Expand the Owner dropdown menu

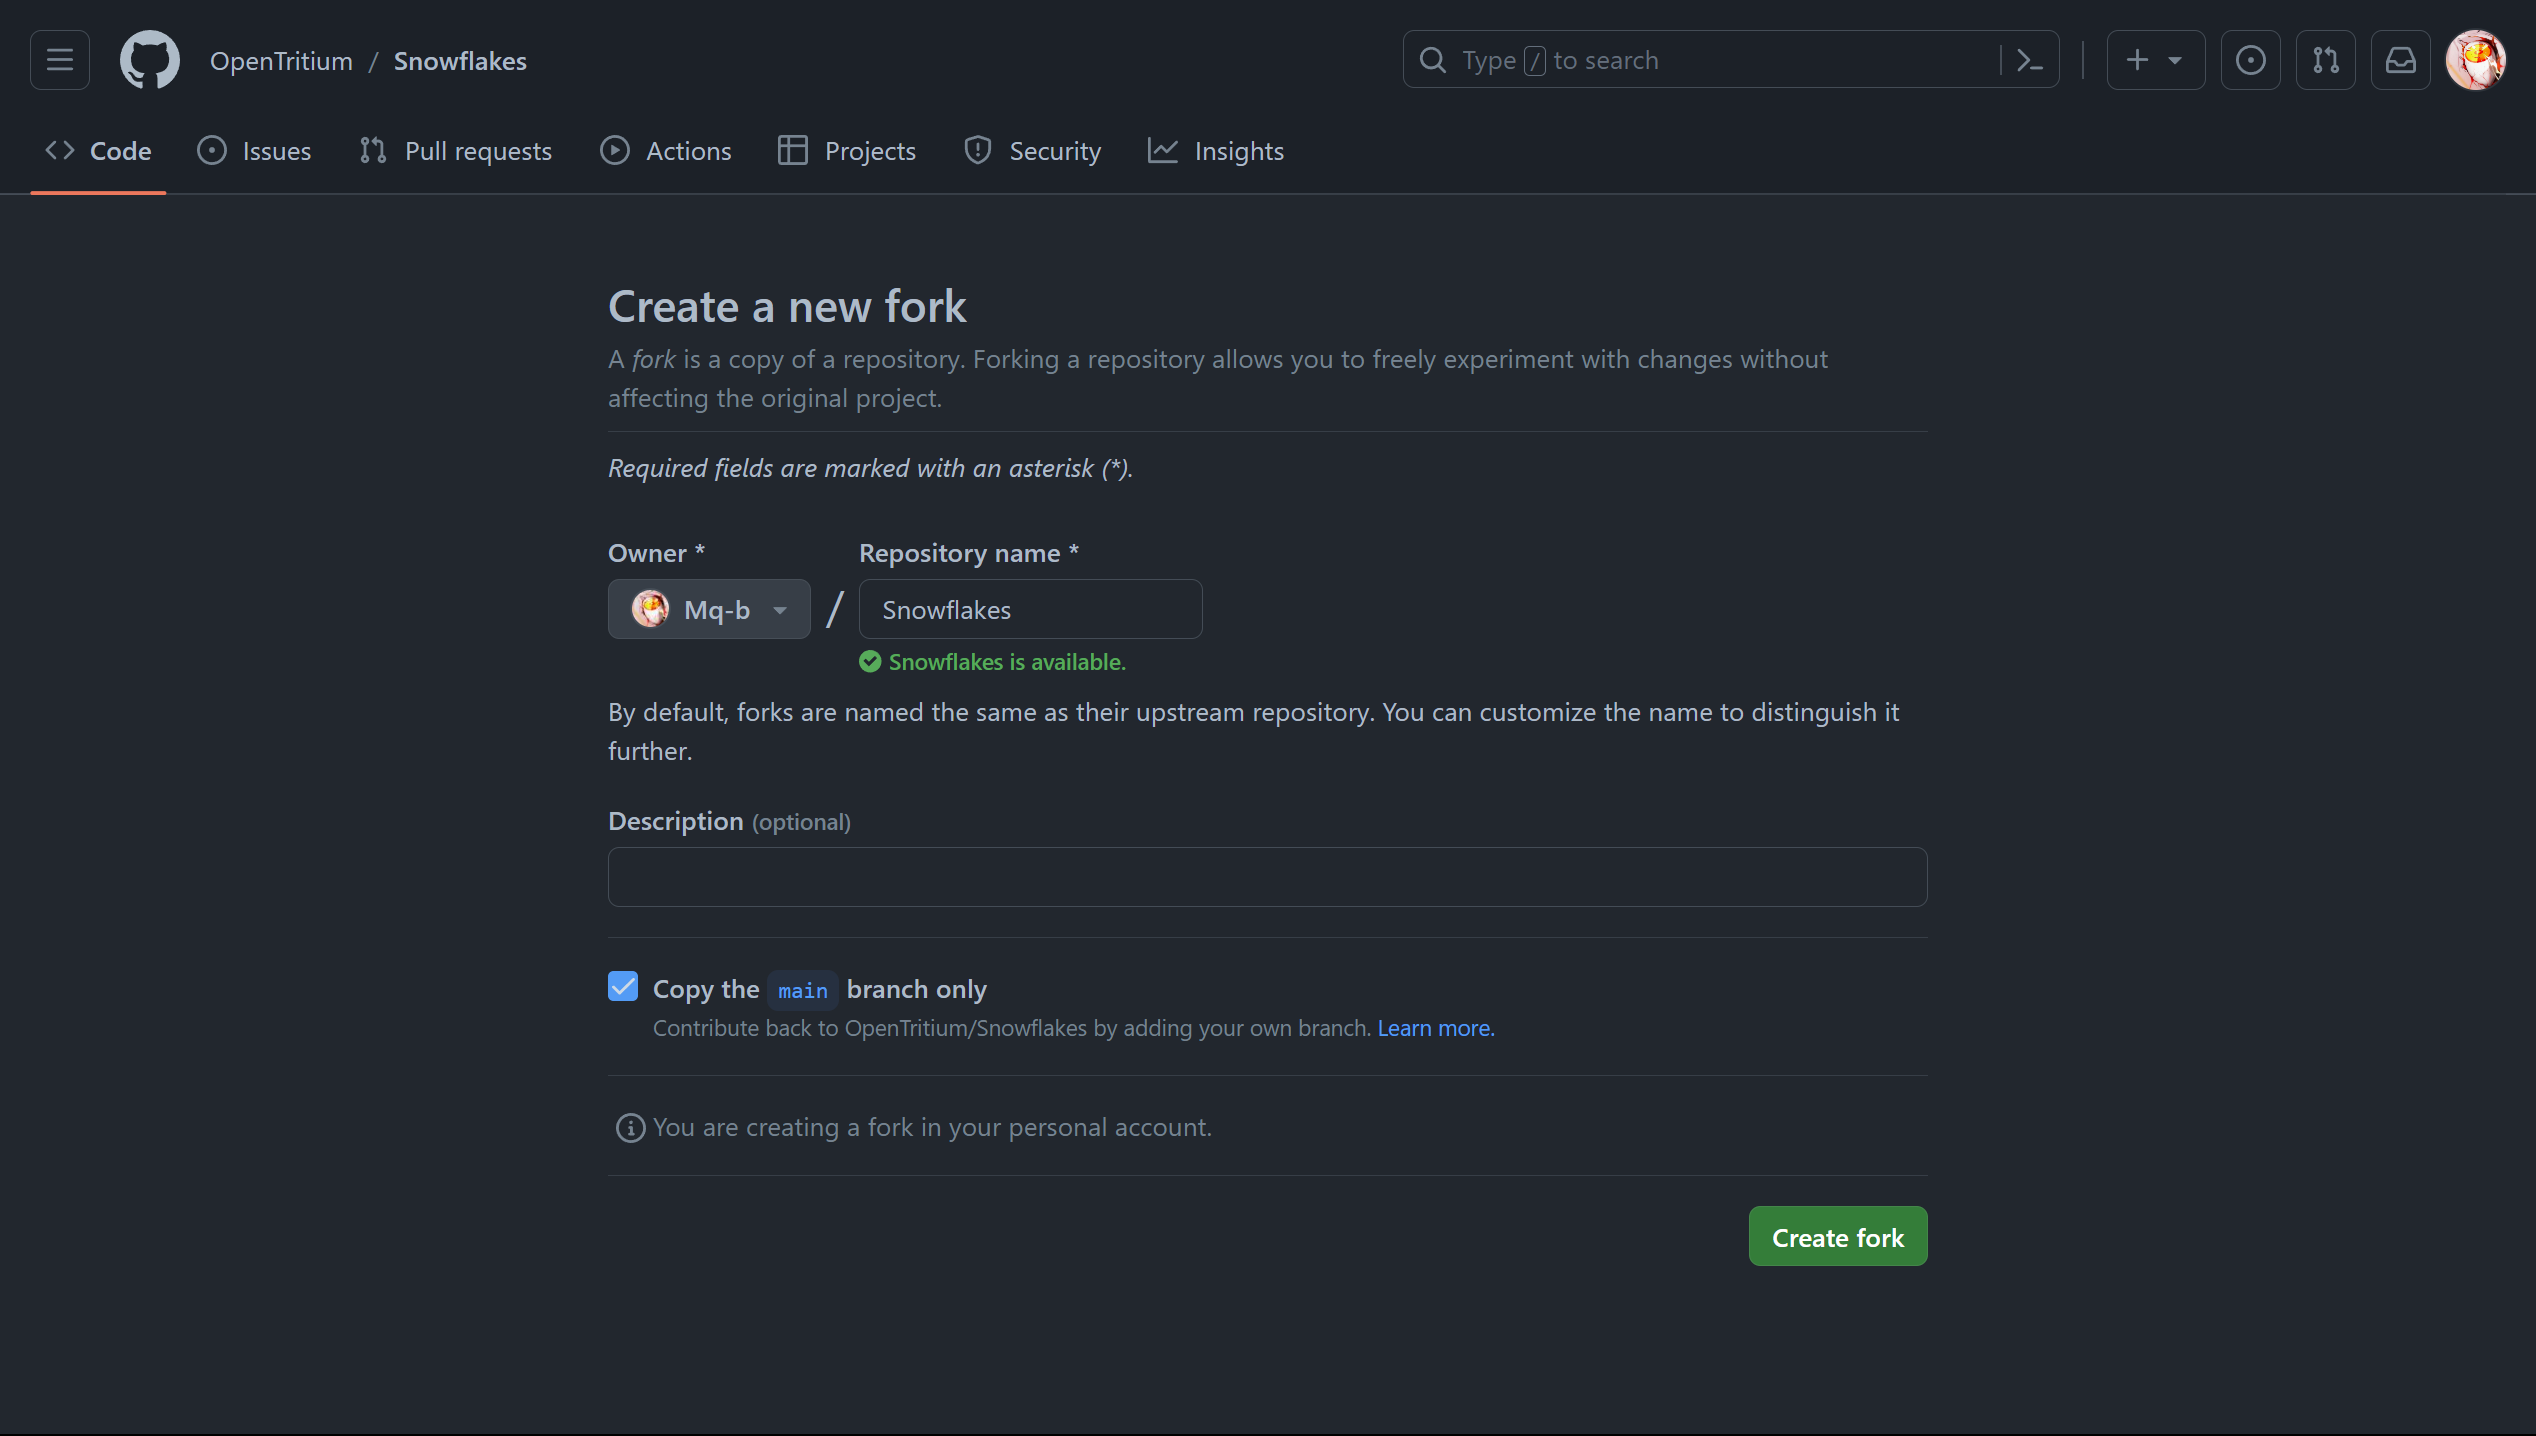click(x=709, y=608)
